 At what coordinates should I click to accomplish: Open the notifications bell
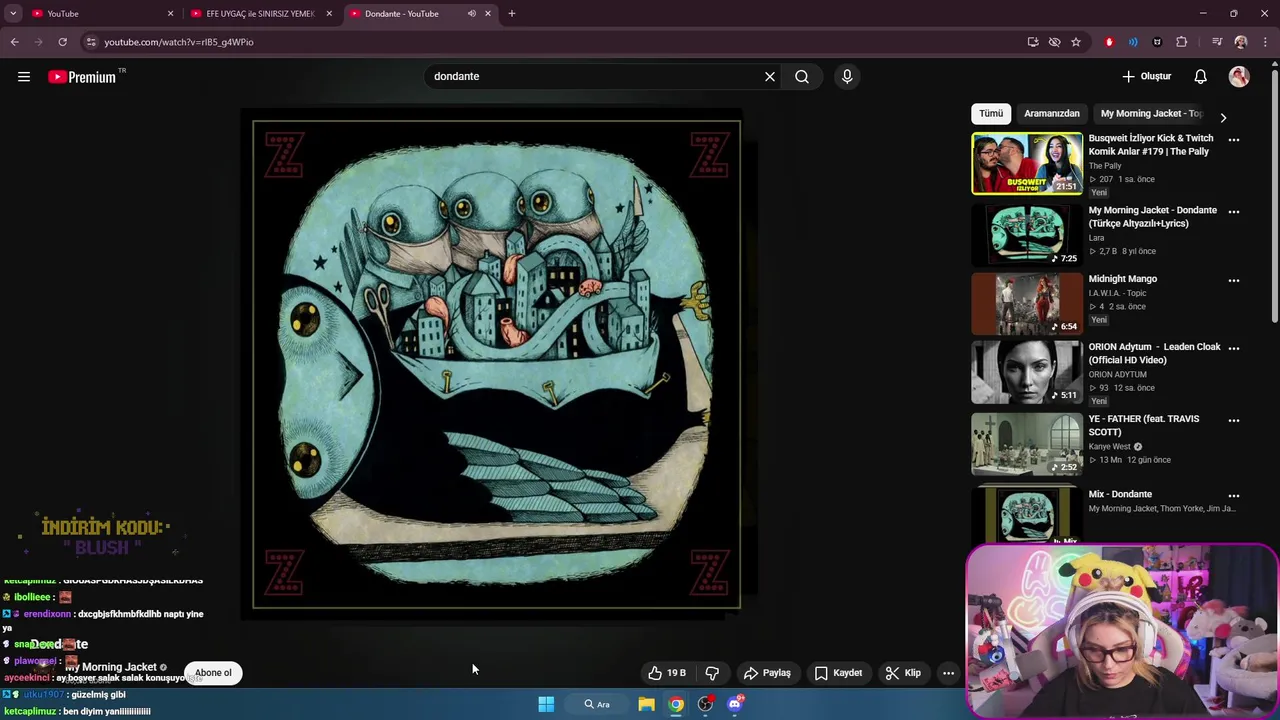[1201, 77]
